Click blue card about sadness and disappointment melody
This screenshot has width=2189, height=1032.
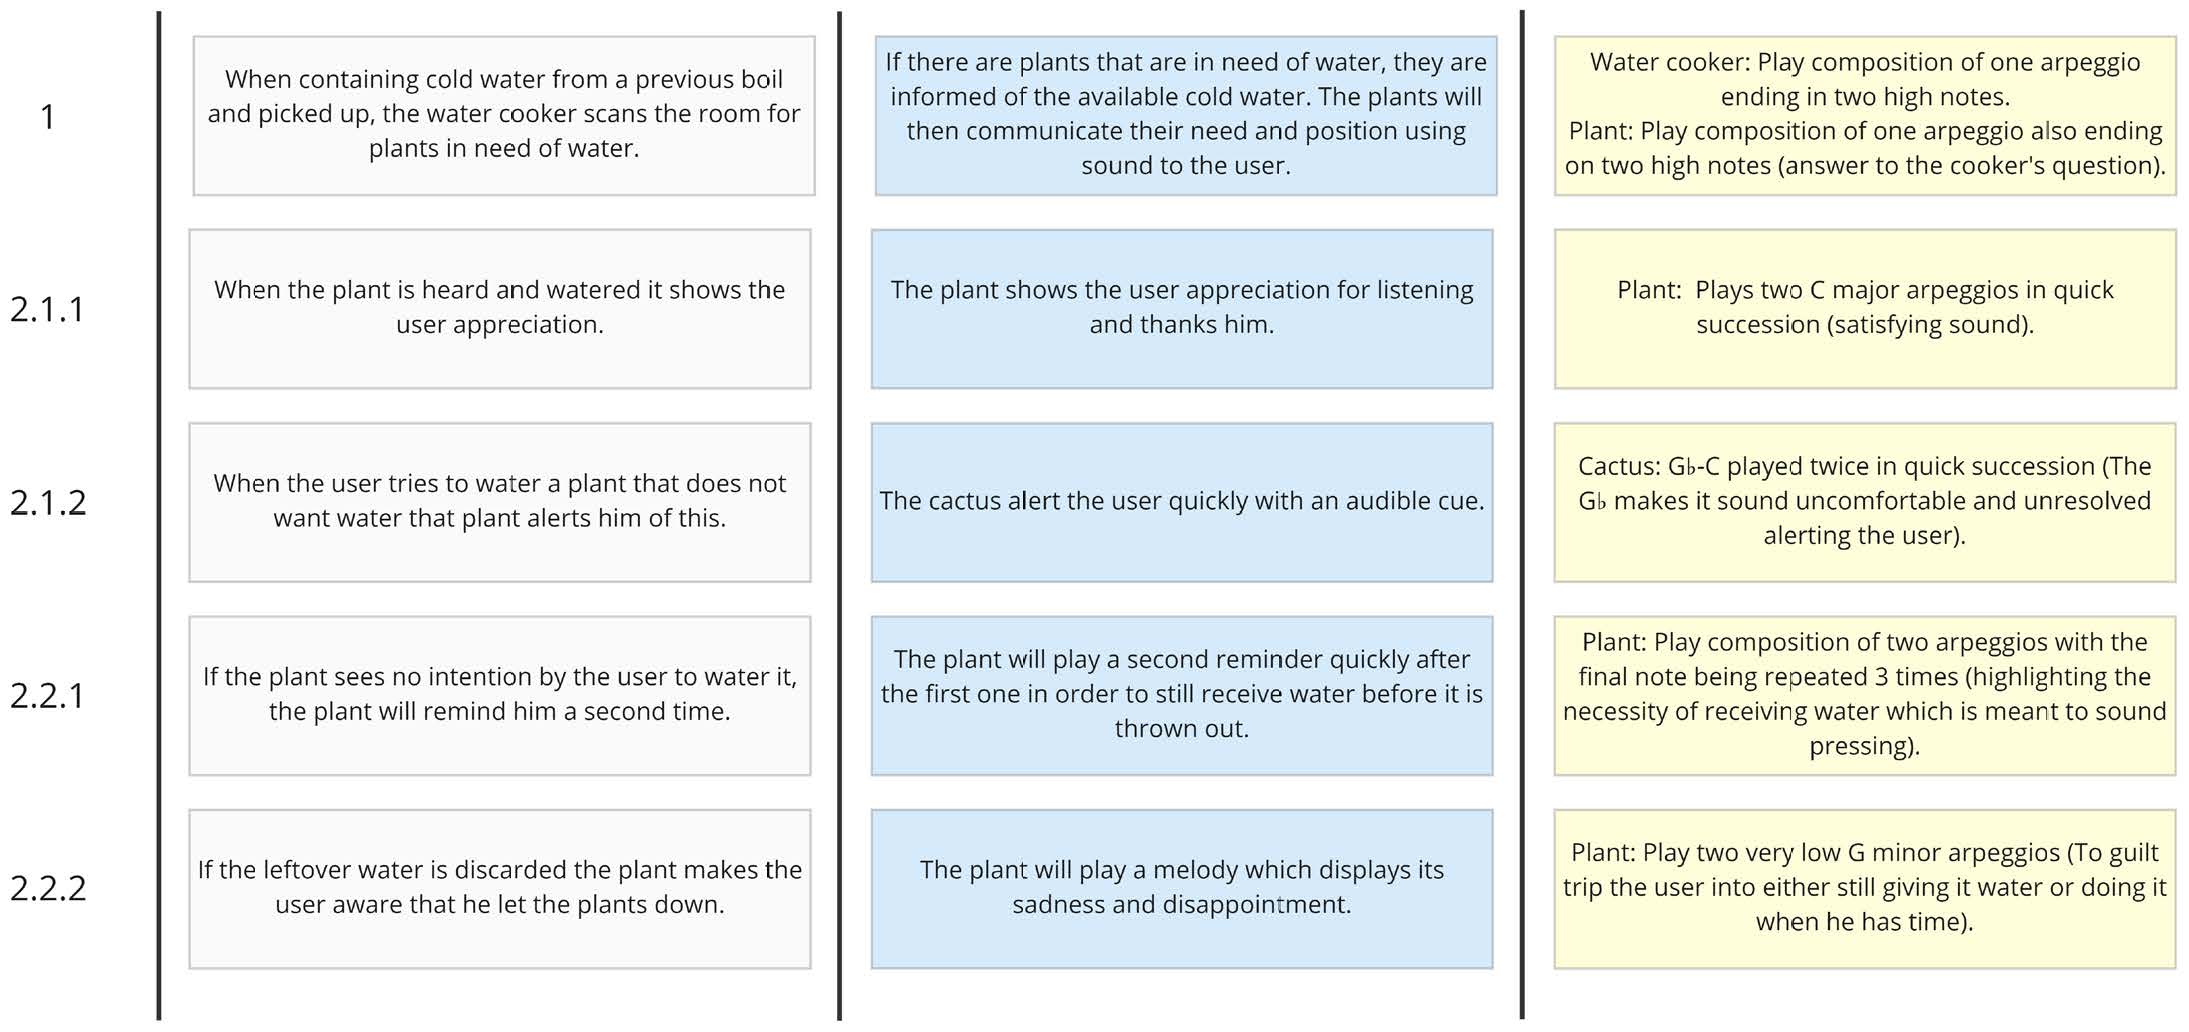point(1182,889)
